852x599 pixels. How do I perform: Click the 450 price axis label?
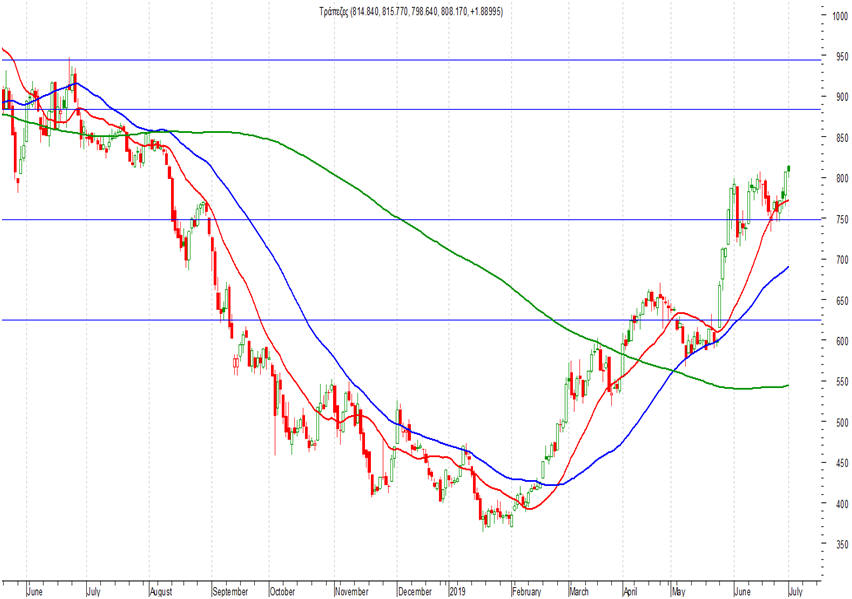[x=841, y=463]
